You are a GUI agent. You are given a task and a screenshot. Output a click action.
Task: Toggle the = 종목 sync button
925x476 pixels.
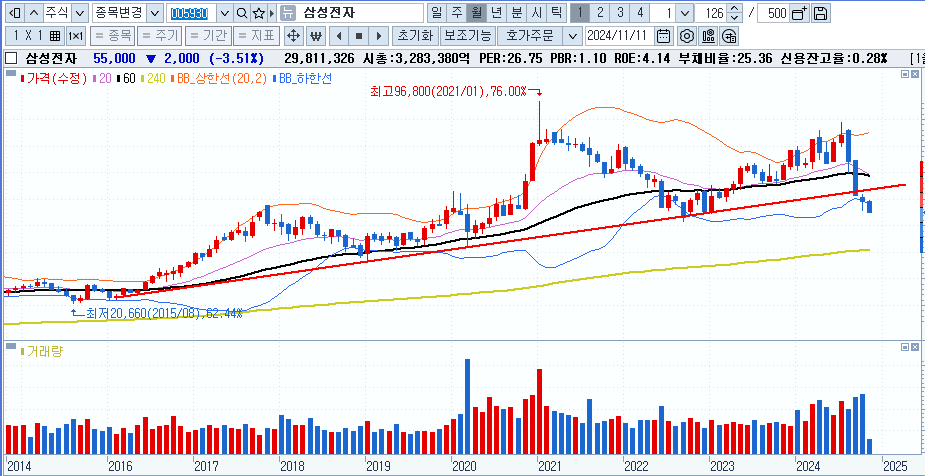click(x=113, y=36)
